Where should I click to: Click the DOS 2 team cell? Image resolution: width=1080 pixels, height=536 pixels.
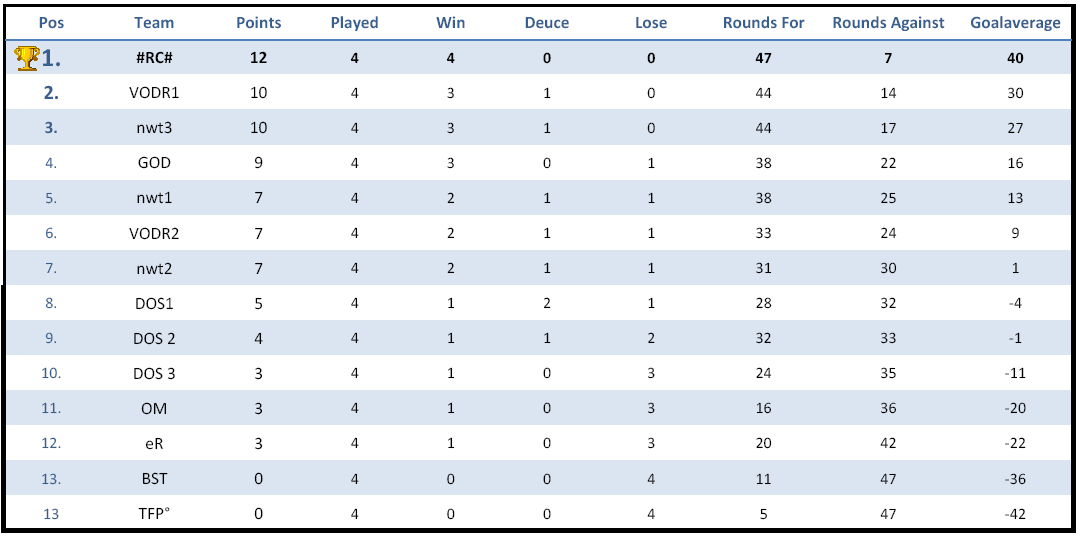click(x=154, y=338)
